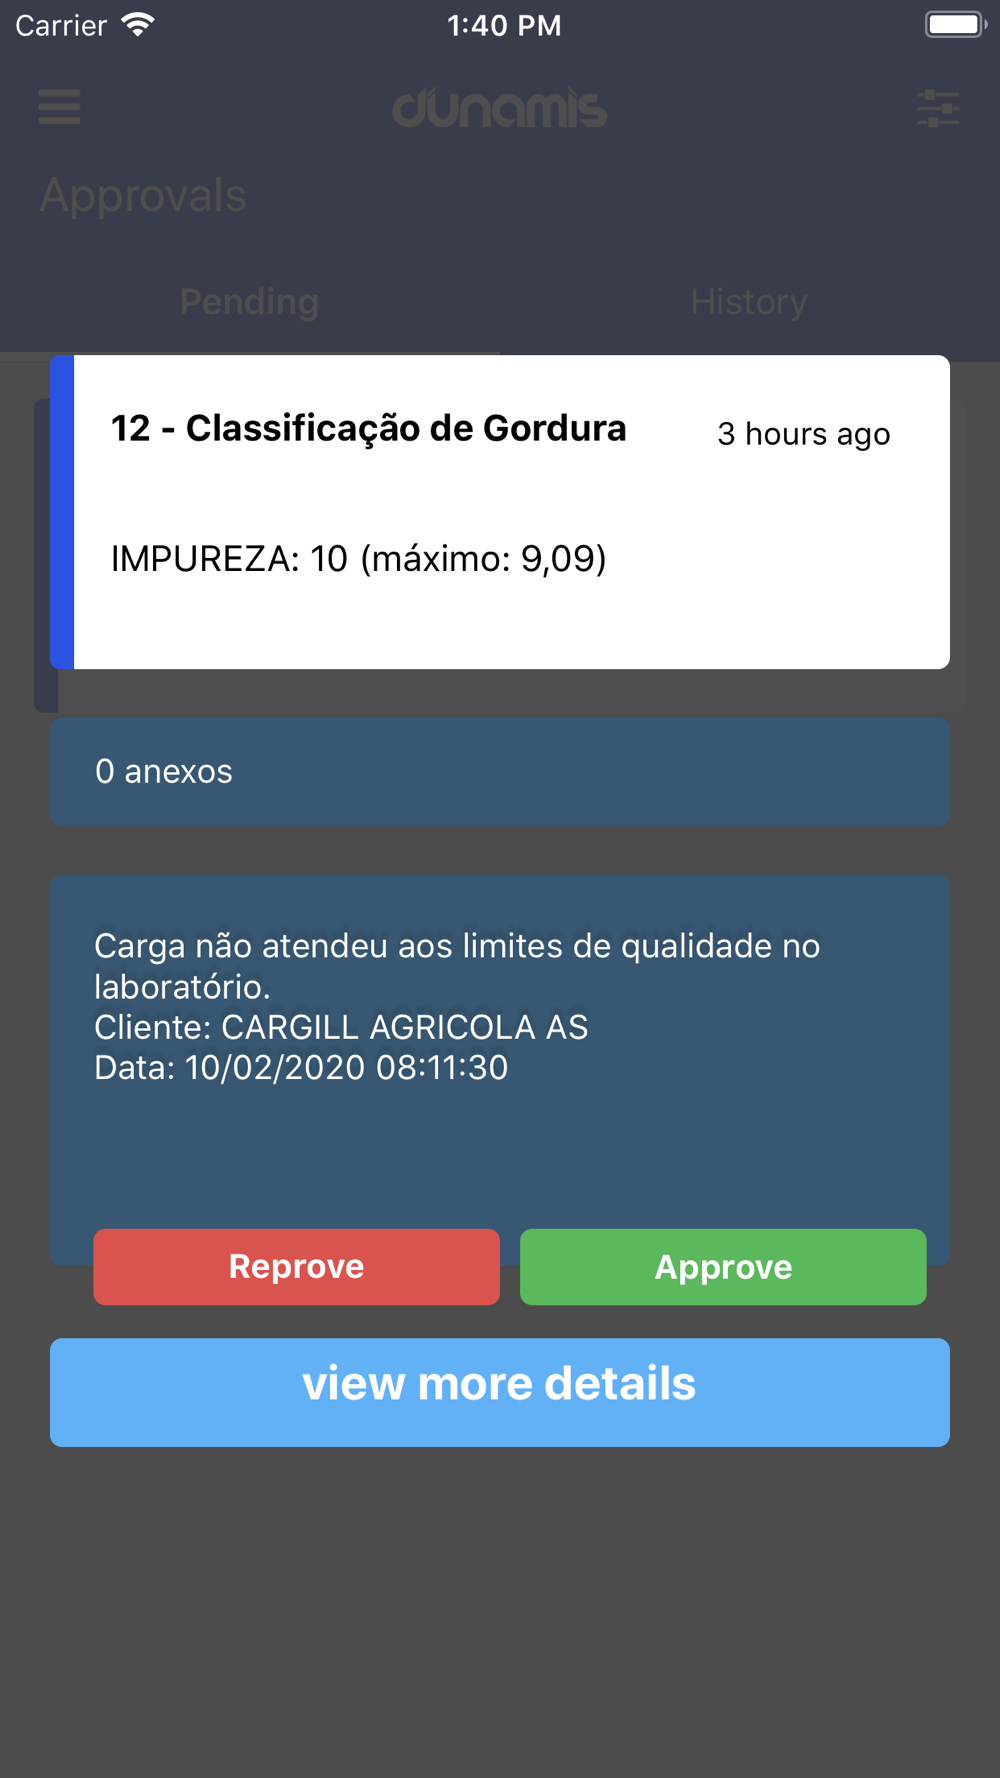The height and width of the screenshot is (1778, 1000).
Task: Tap the battery indicator icon
Action: [x=955, y=25]
